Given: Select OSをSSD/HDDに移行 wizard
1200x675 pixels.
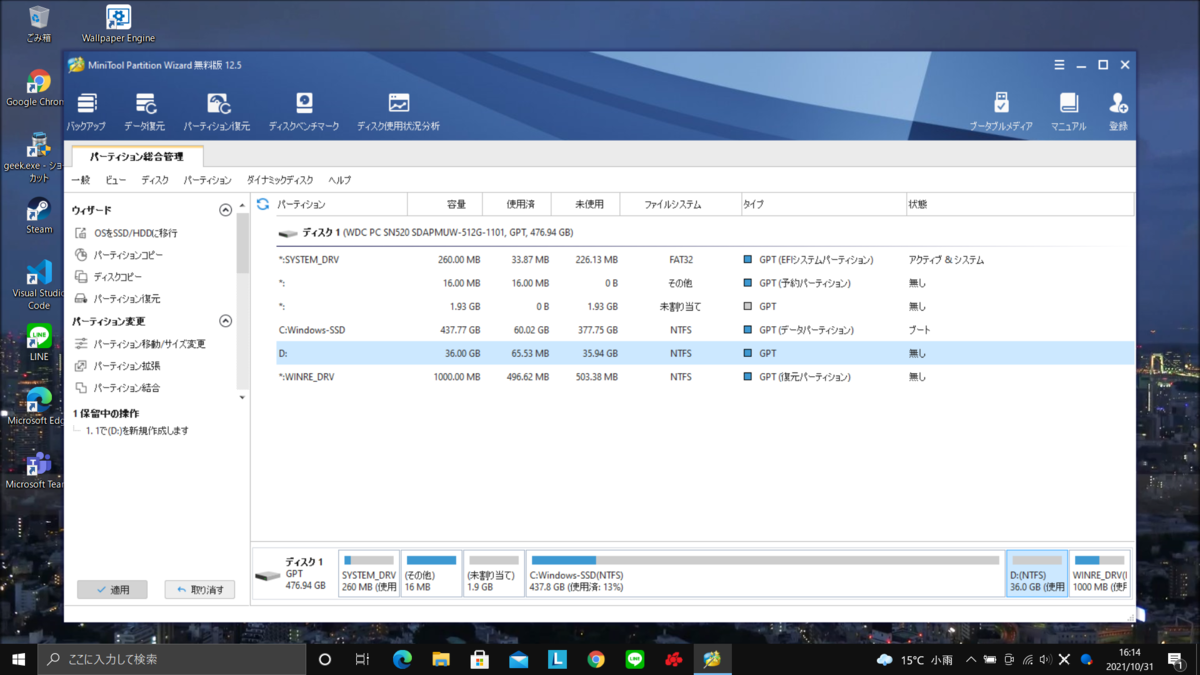Looking at the screenshot, I should (126, 233).
